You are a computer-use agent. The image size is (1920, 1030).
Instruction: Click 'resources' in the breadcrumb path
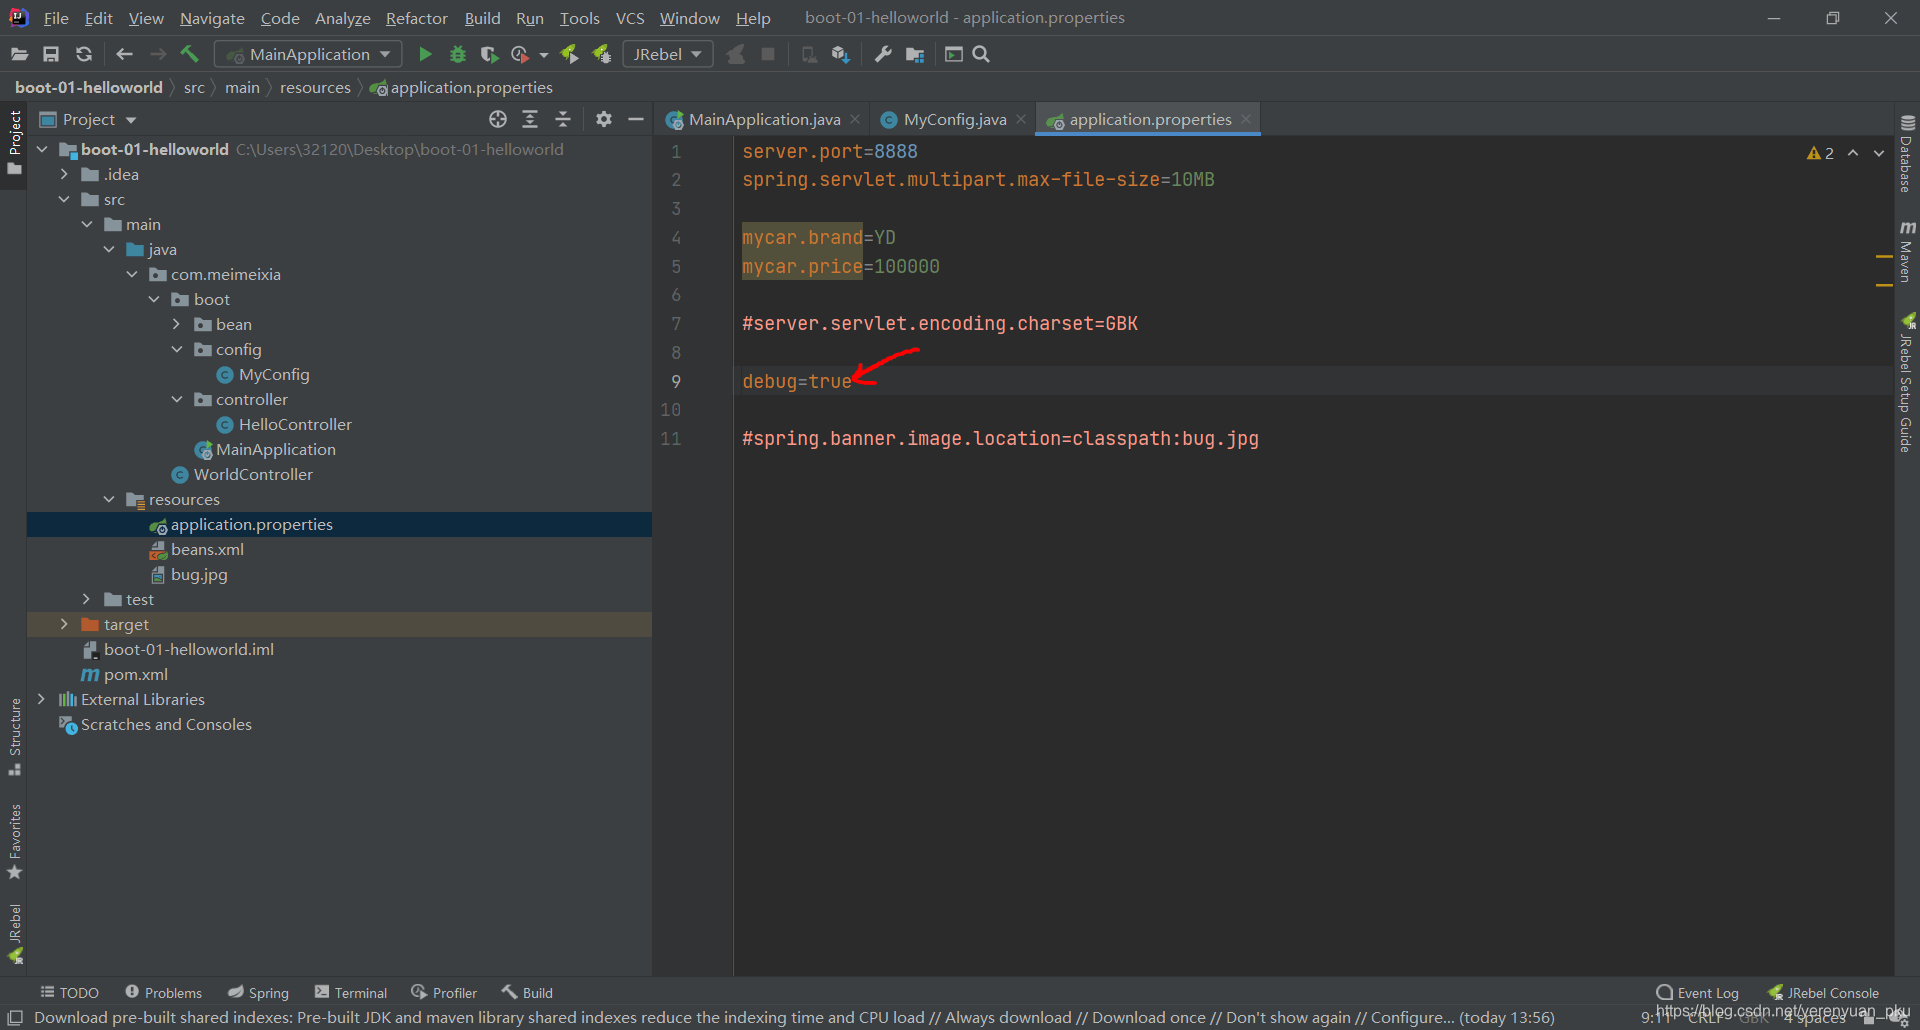coord(315,87)
